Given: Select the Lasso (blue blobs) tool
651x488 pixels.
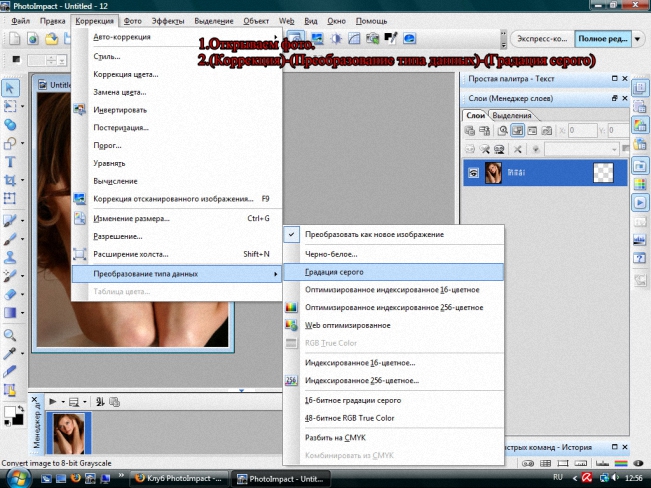Looking at the screenshot, I should [x=10, y=125].
